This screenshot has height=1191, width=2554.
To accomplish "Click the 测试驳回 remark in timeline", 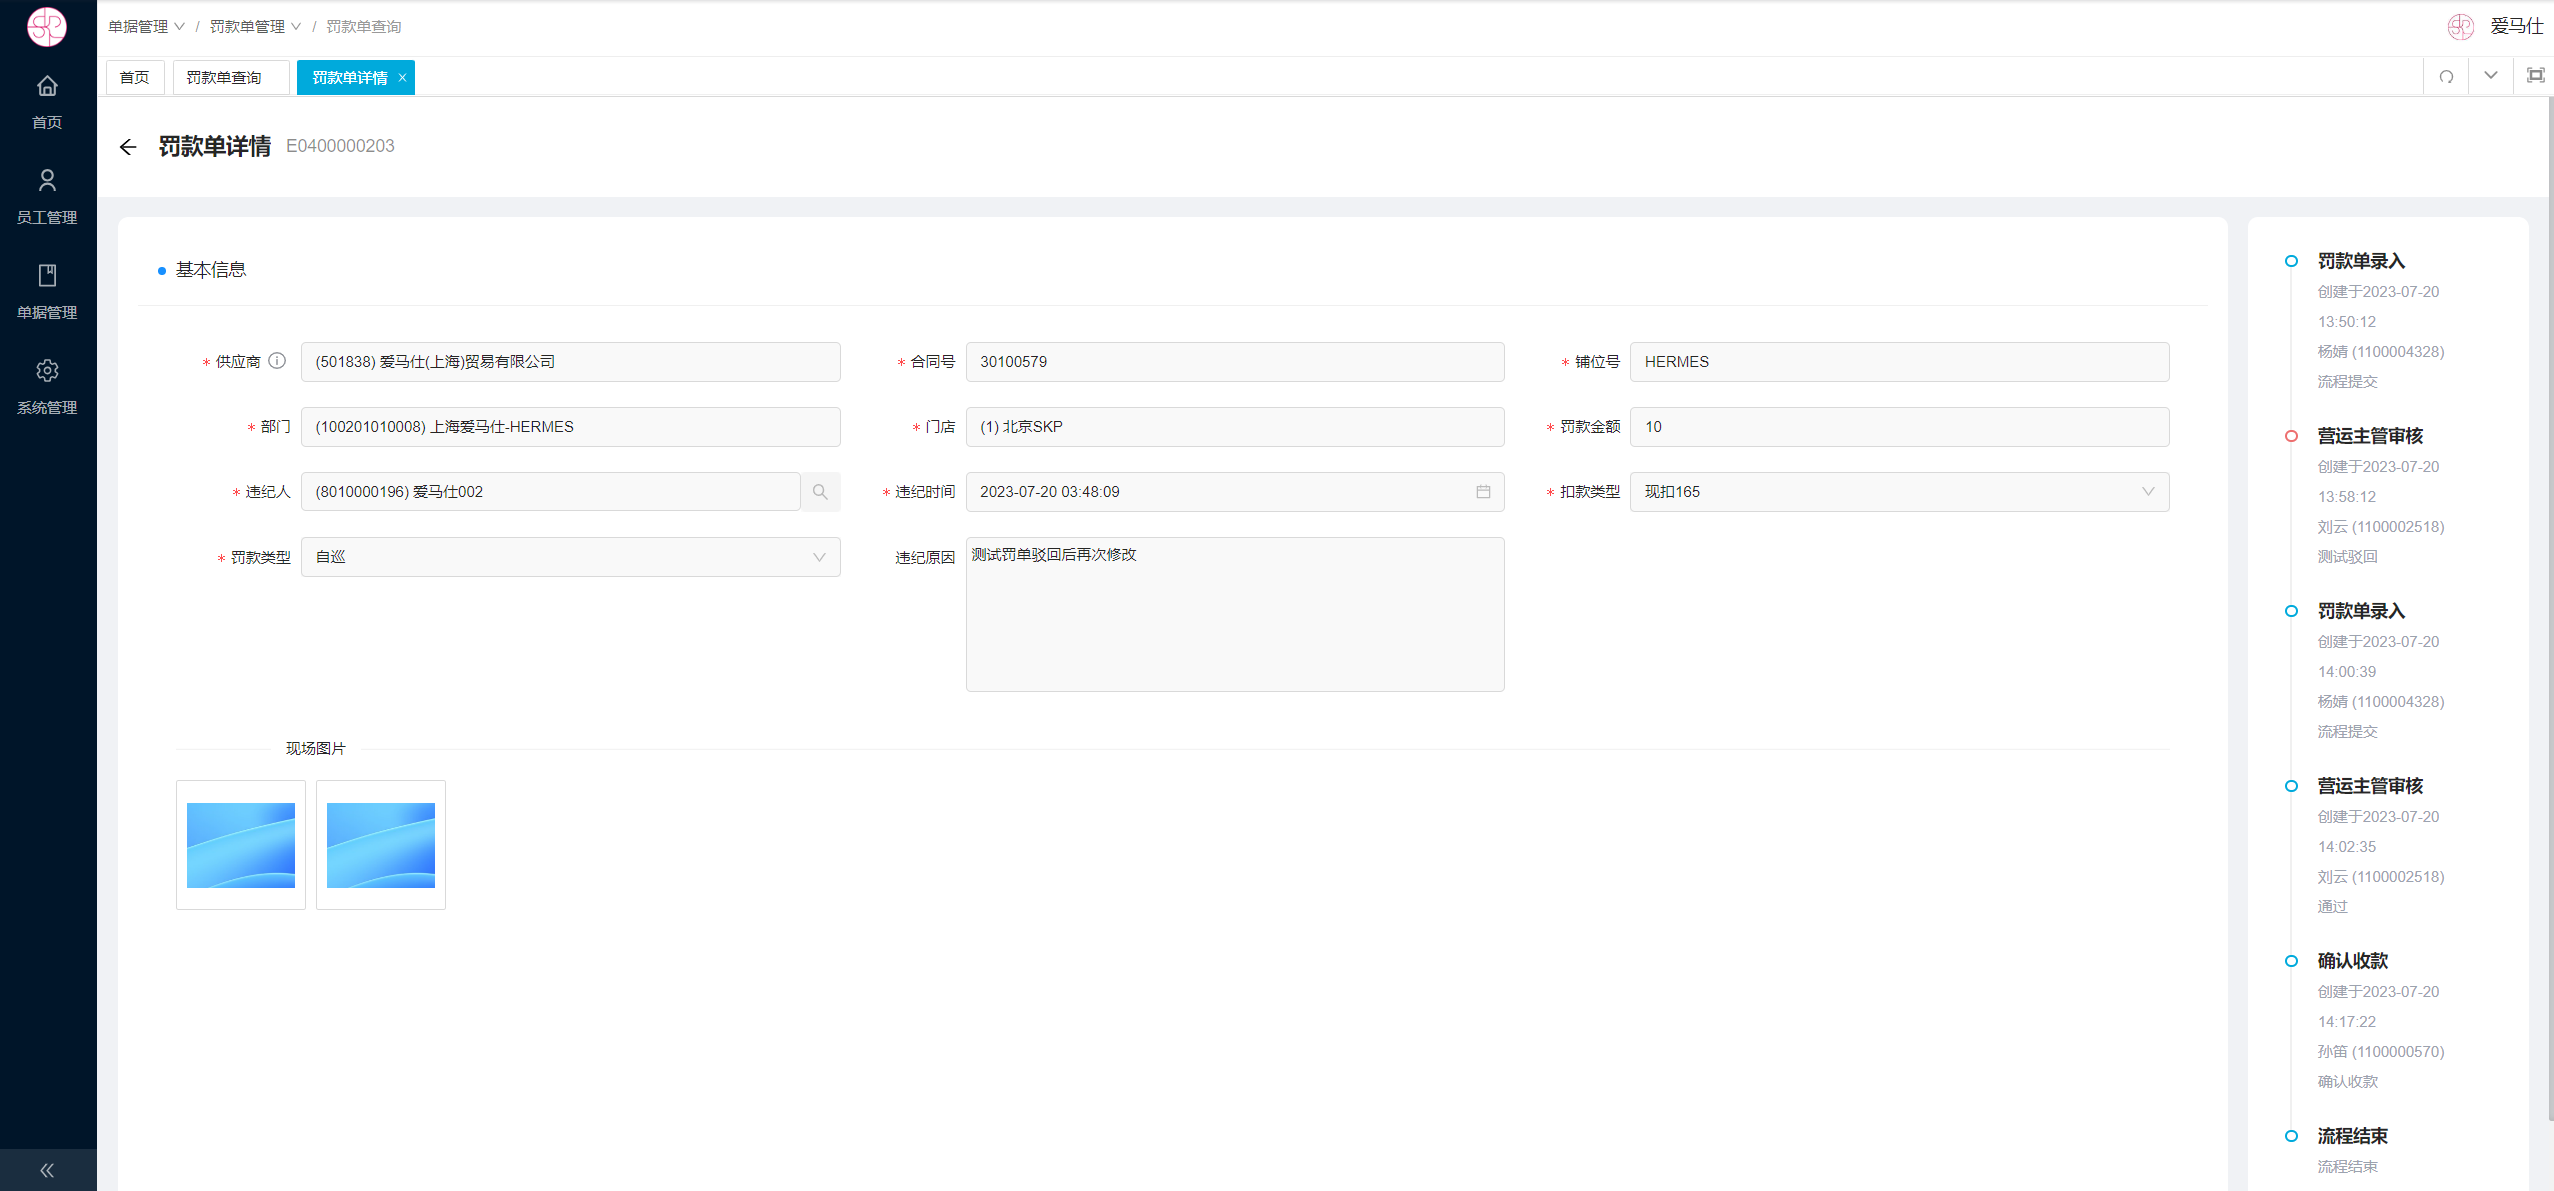I will click(x=2348, y=557).
